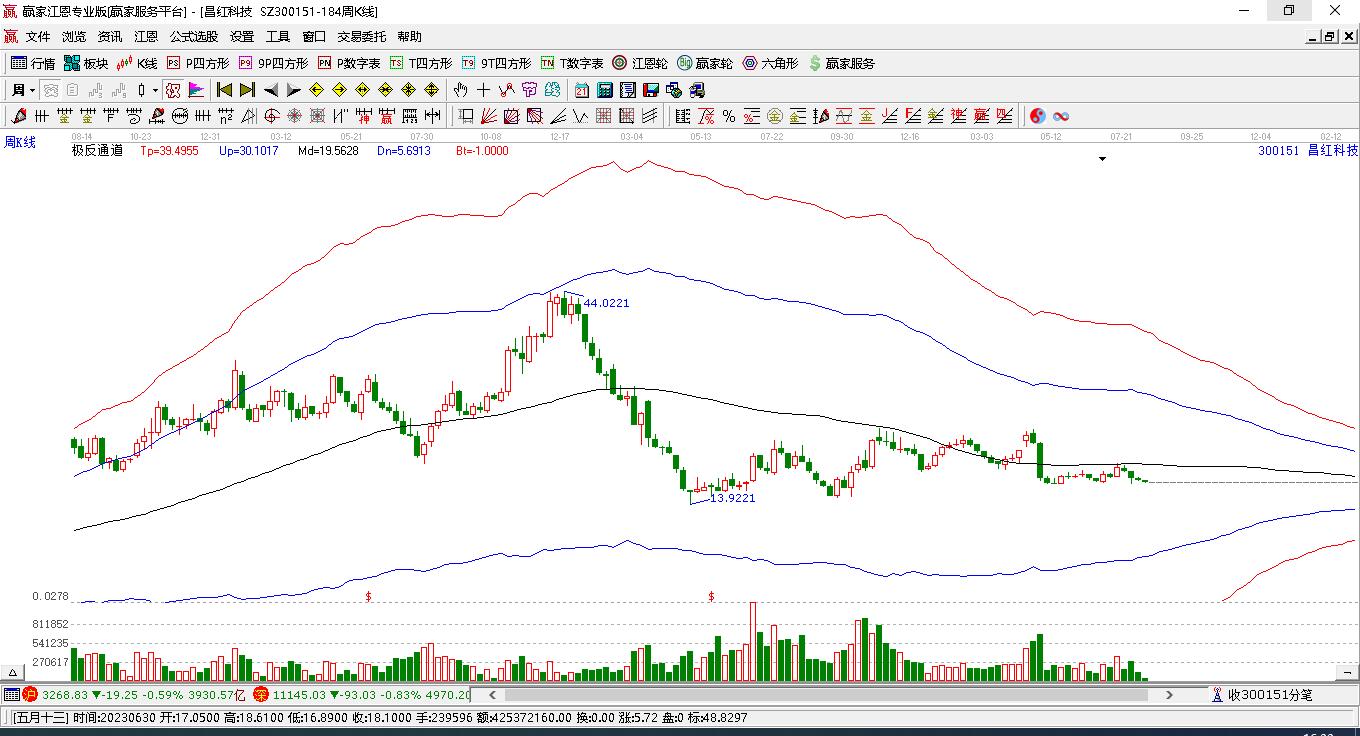Select the crosshair cursor tool

484,90
